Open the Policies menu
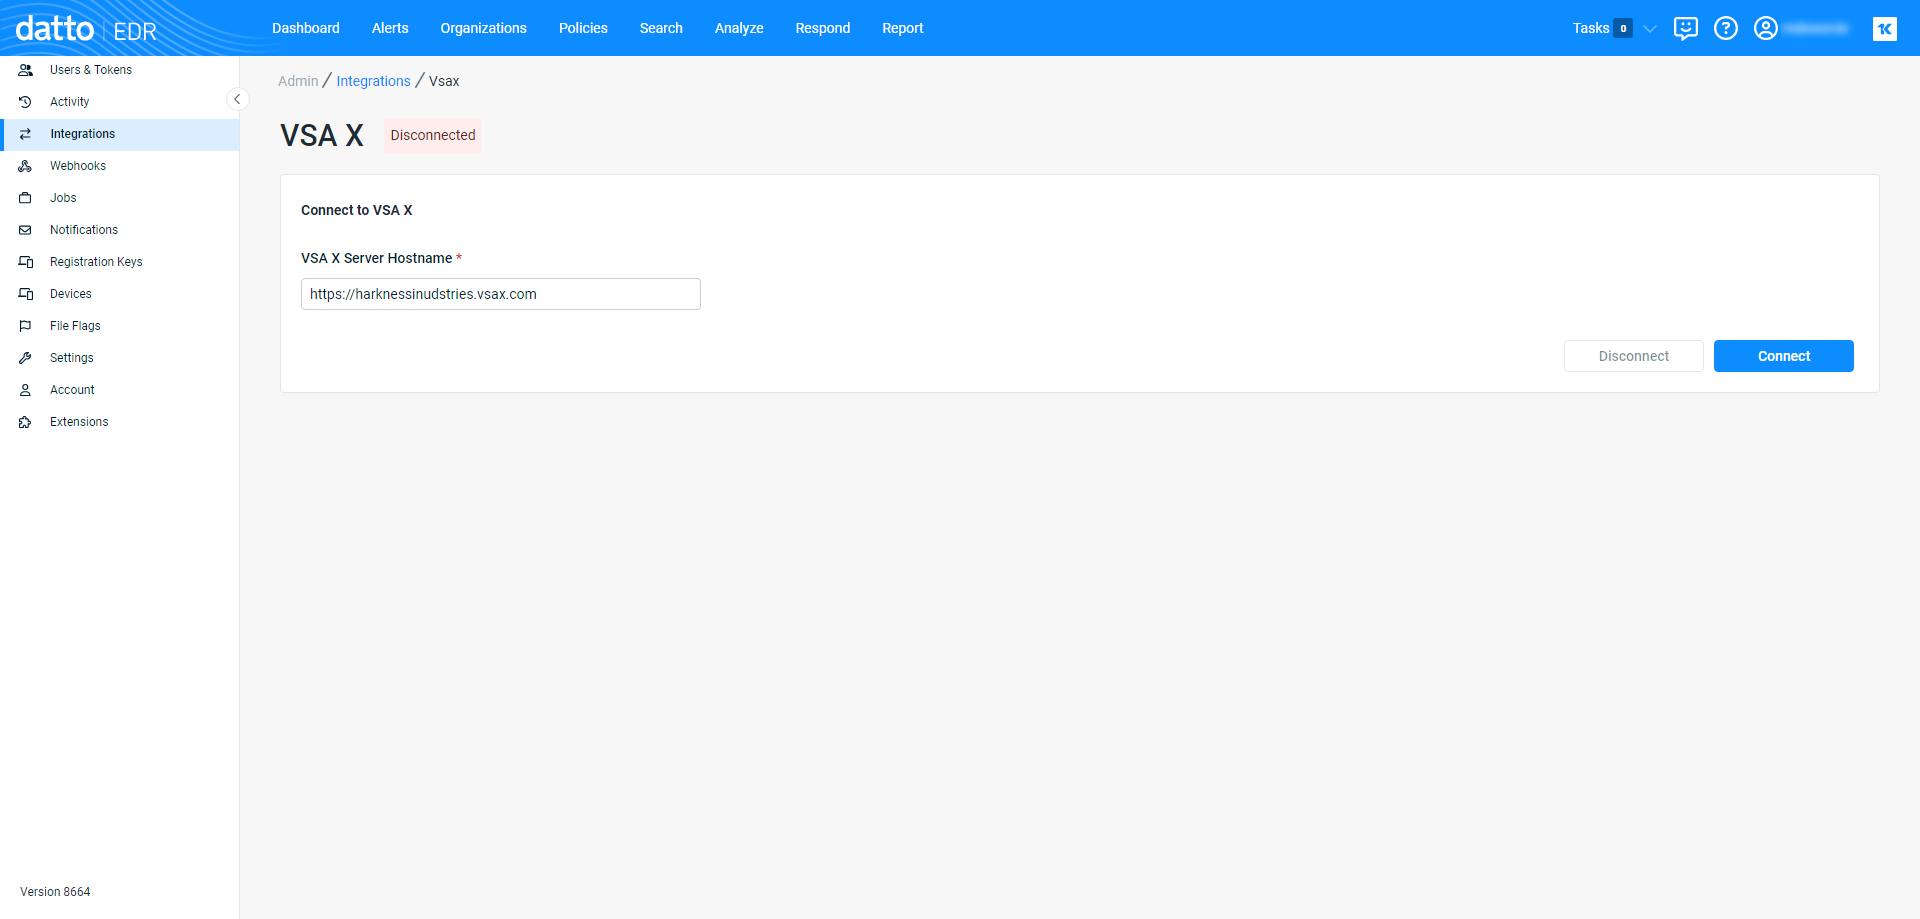The image size is (1920, 919). 583,28
